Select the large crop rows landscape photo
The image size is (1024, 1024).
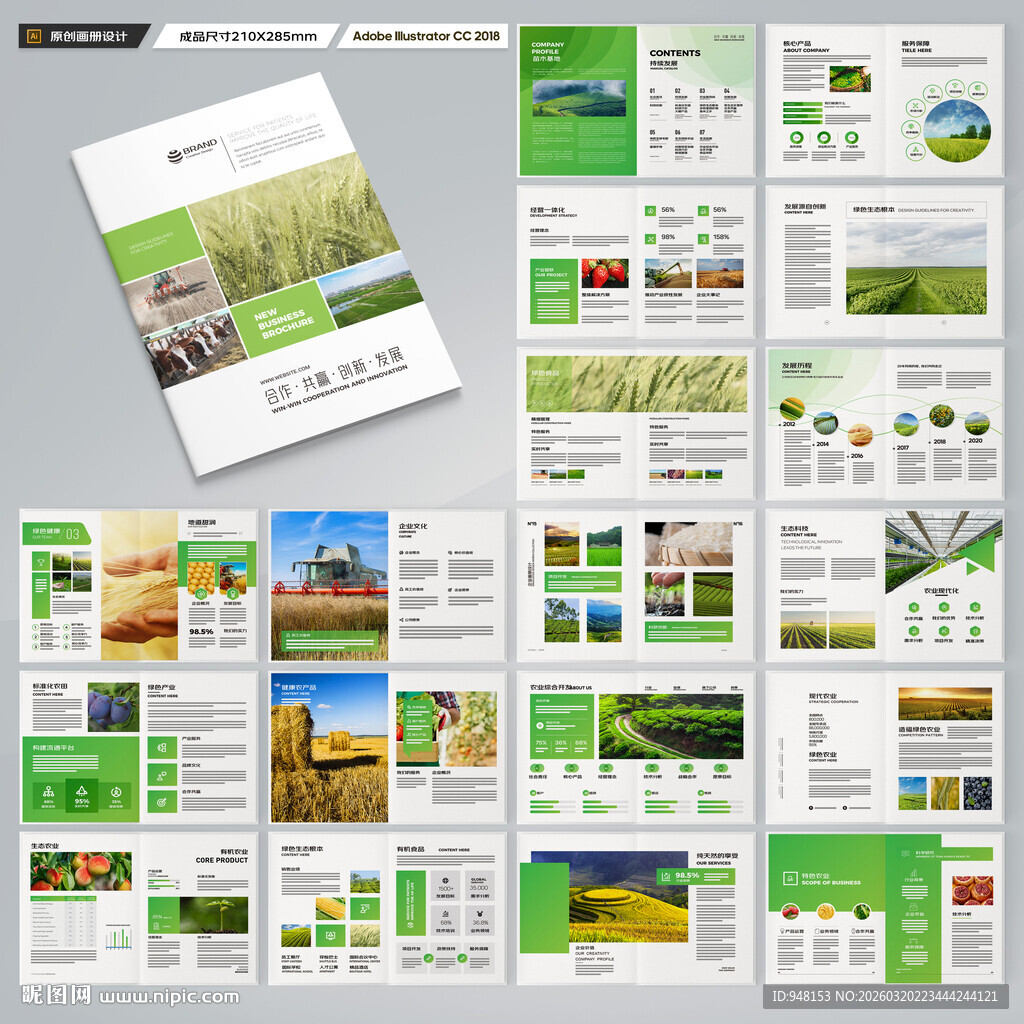click(x=916, y=268)
